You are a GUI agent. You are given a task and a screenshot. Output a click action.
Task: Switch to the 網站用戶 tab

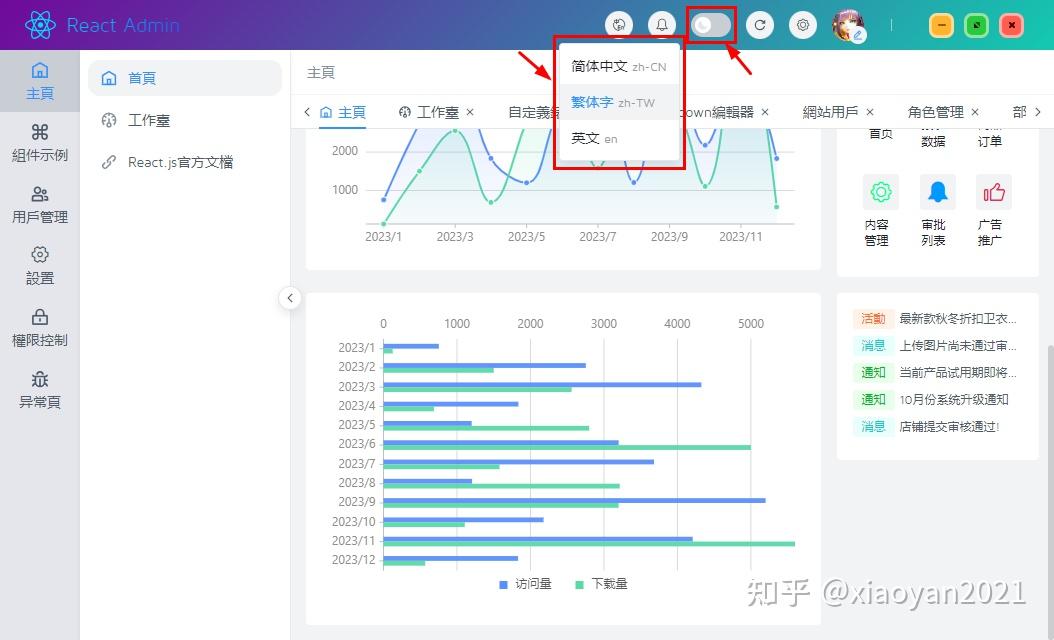pos(830,112)
